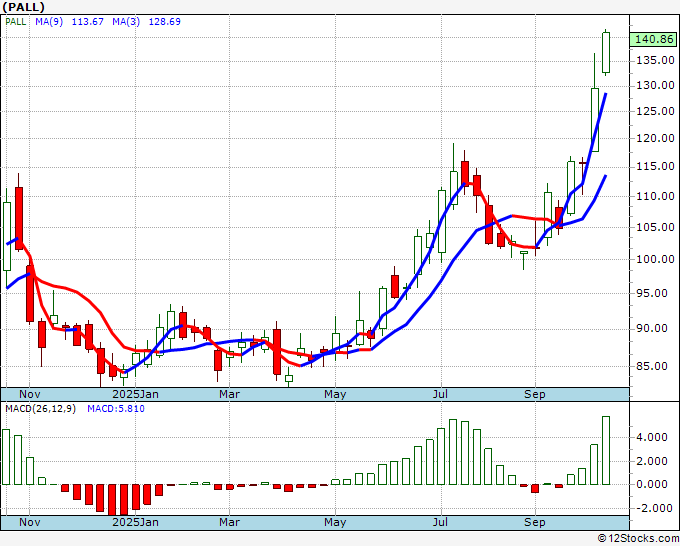The image size is (680, 546).
Task: Click the May label on MACD panel axis
Action: point(335,522)
